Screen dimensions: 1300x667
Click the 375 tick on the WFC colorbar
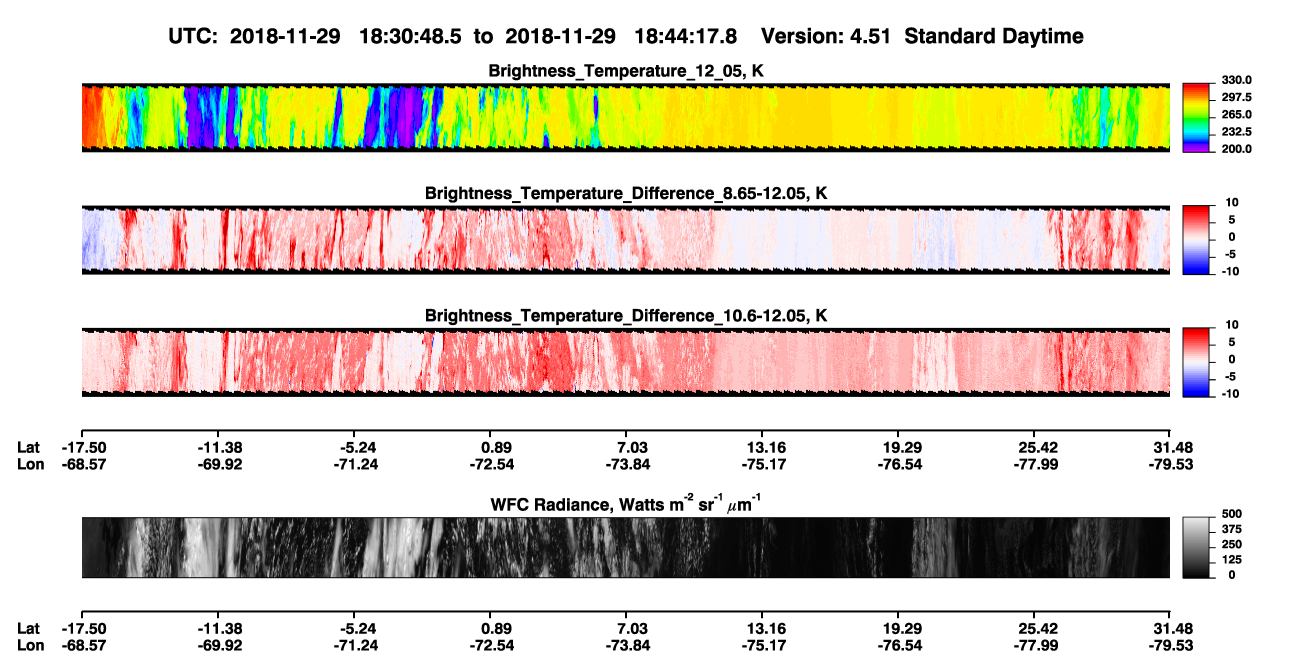click(1231, 530)
